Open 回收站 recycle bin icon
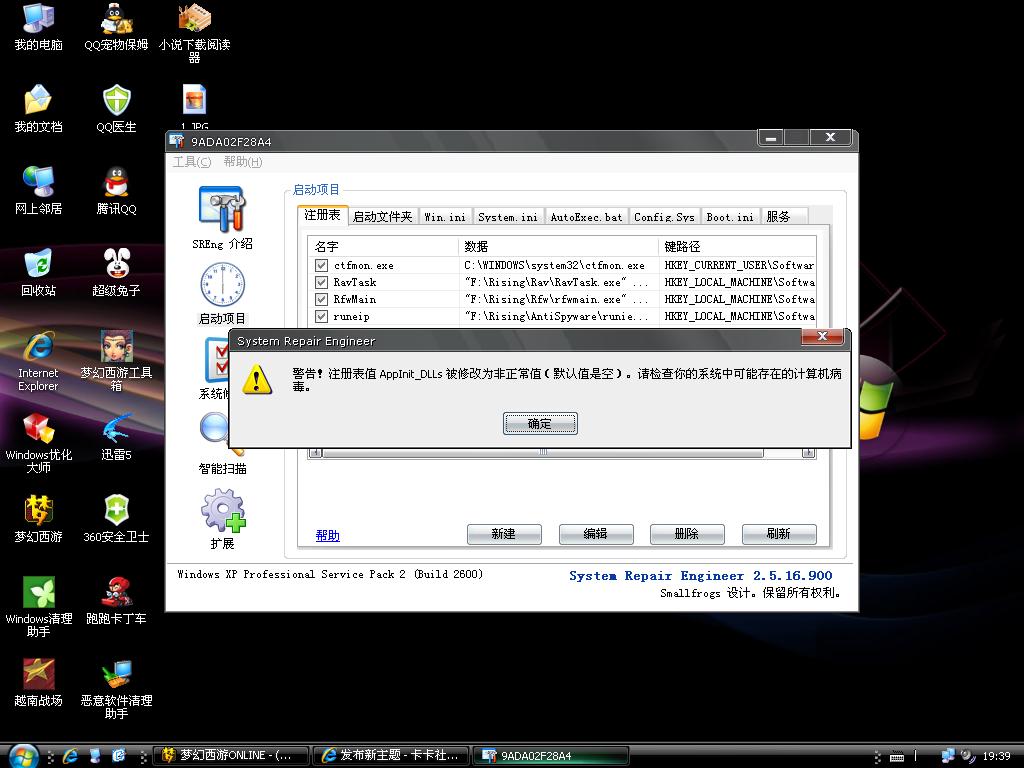The width and height of the screenshot is (1024, 768). pyautogui.click(x=39, y=272)
